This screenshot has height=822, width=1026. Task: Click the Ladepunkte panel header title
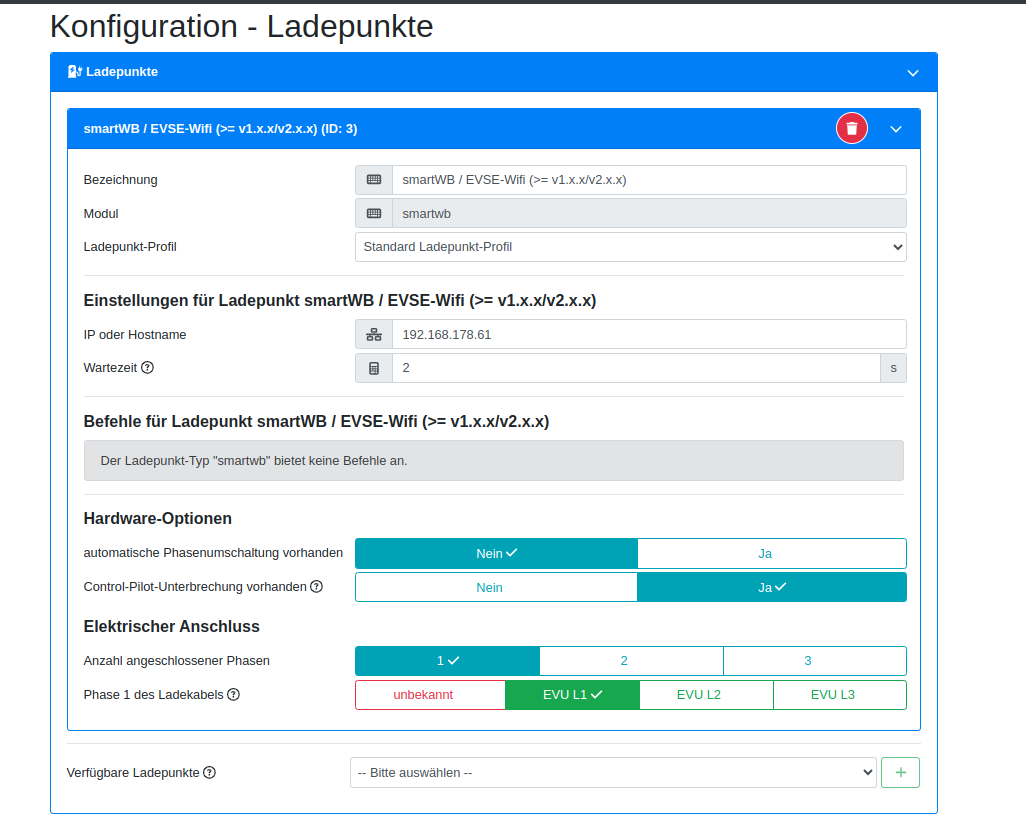[x=122, y=72]
